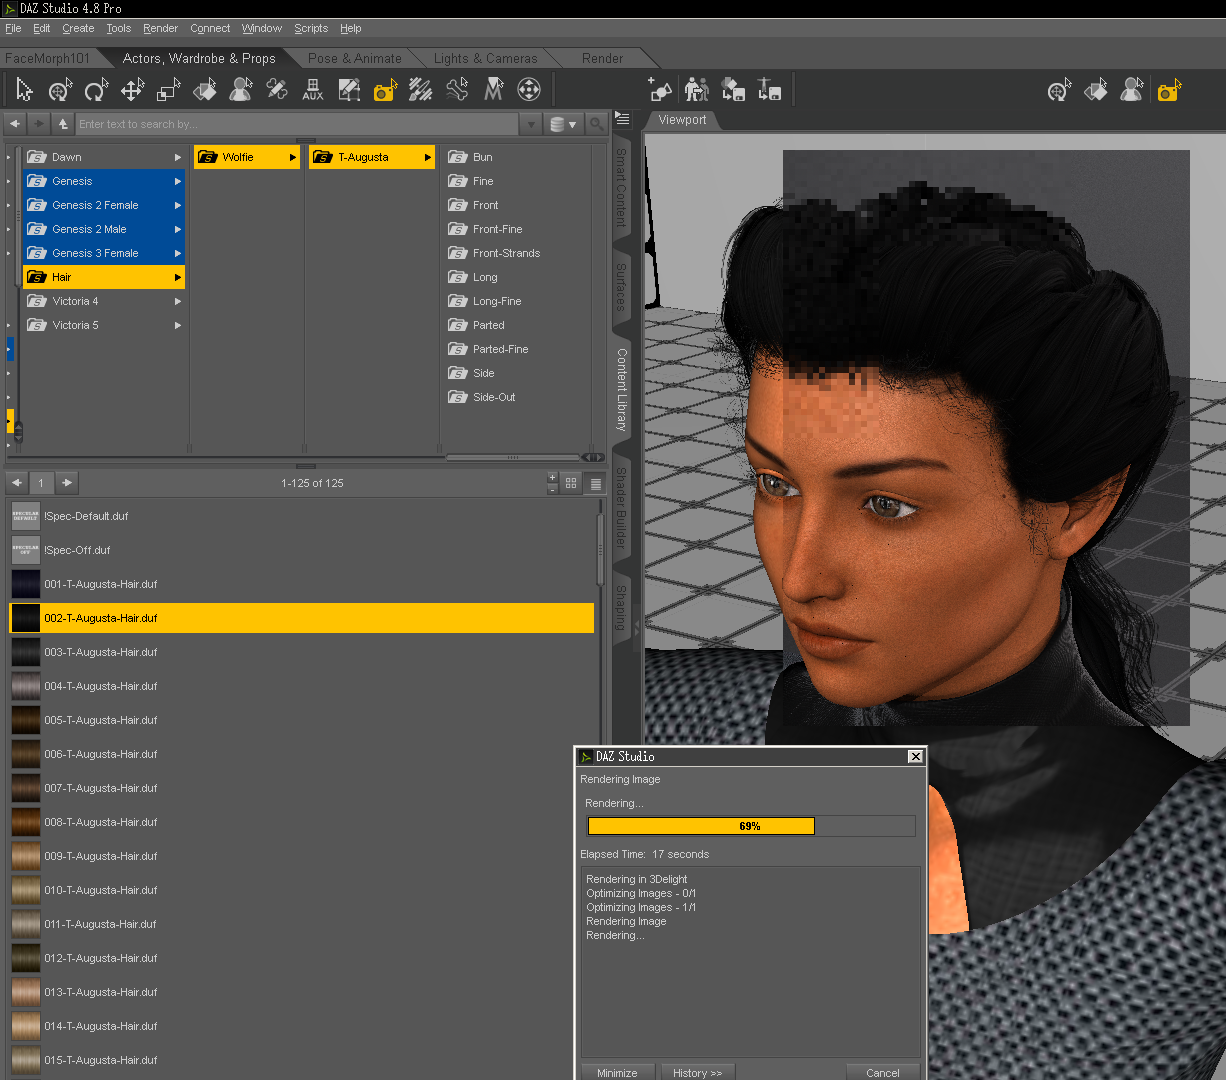This screenshot has width=1226, height=1080.
Task: Show render History details
Action: tap(697, 1072)
